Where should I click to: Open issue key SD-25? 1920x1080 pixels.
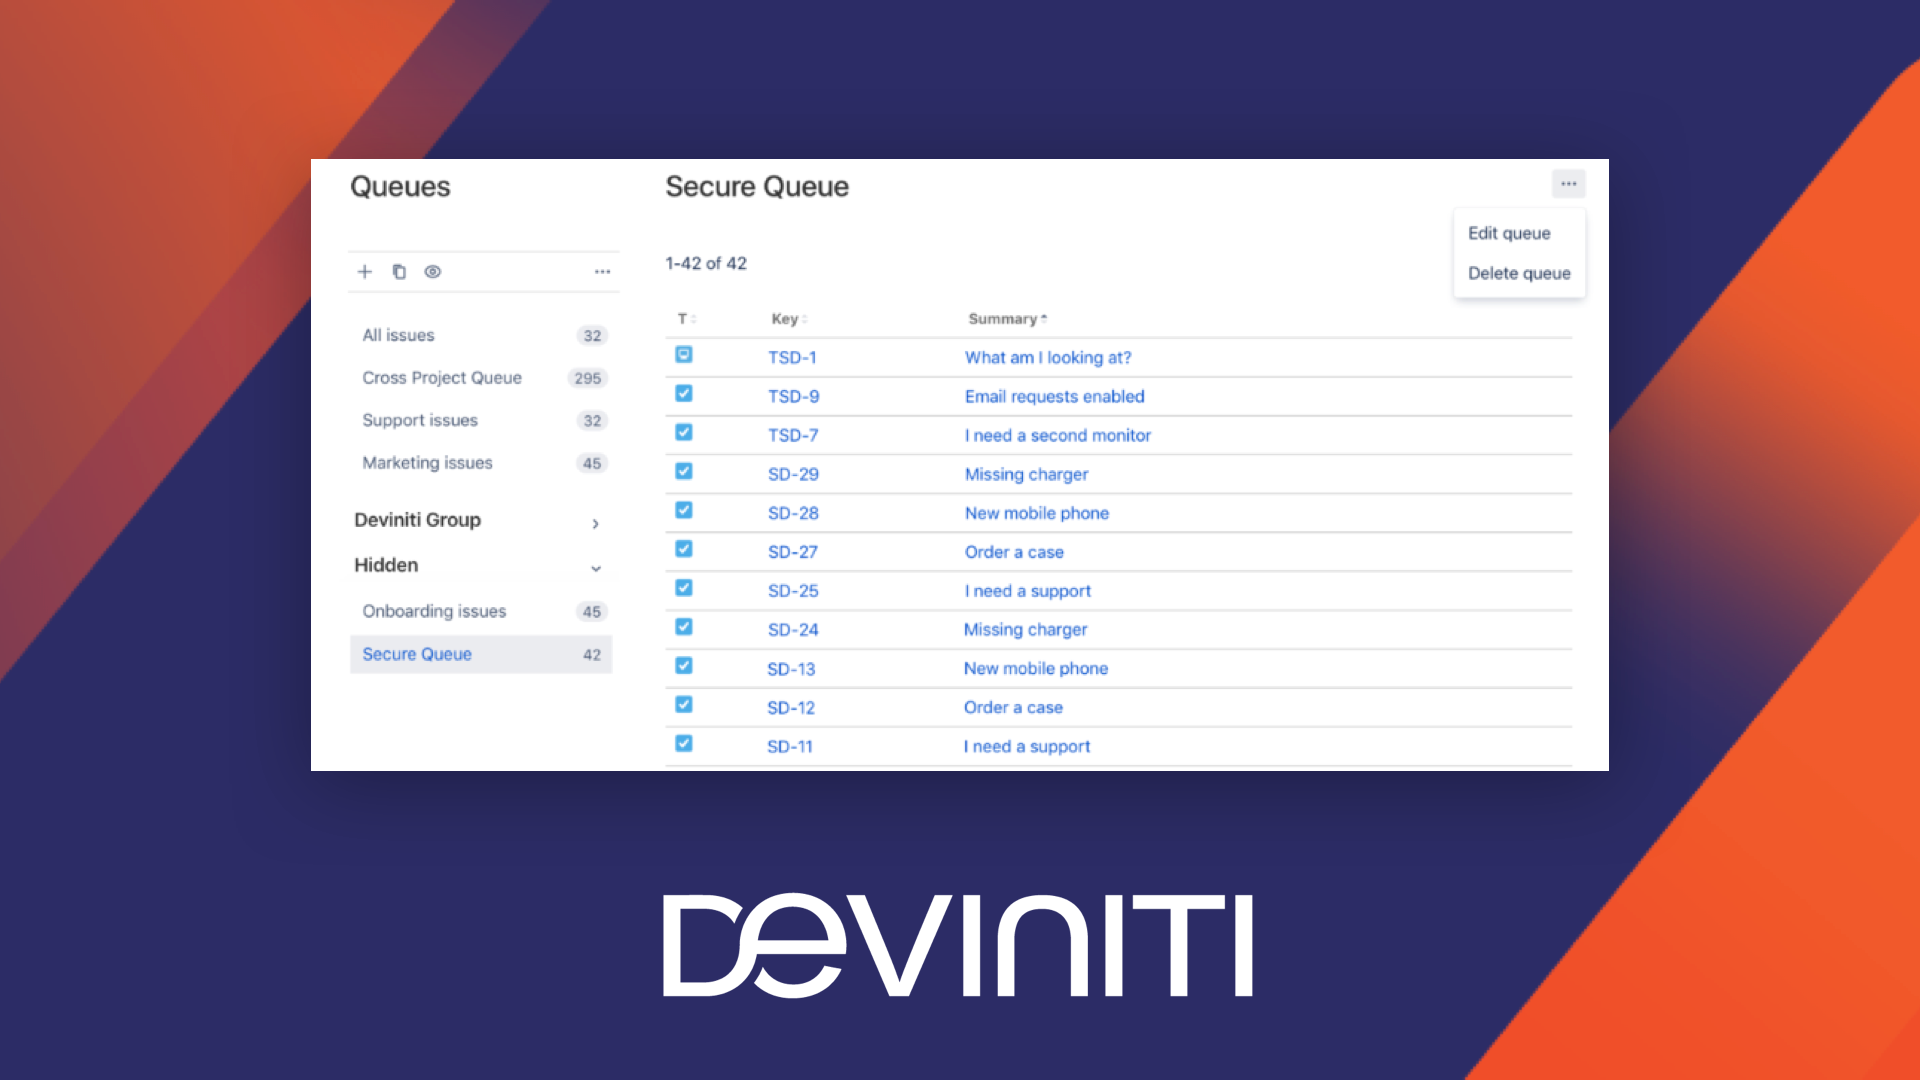[x=793, y=592]
